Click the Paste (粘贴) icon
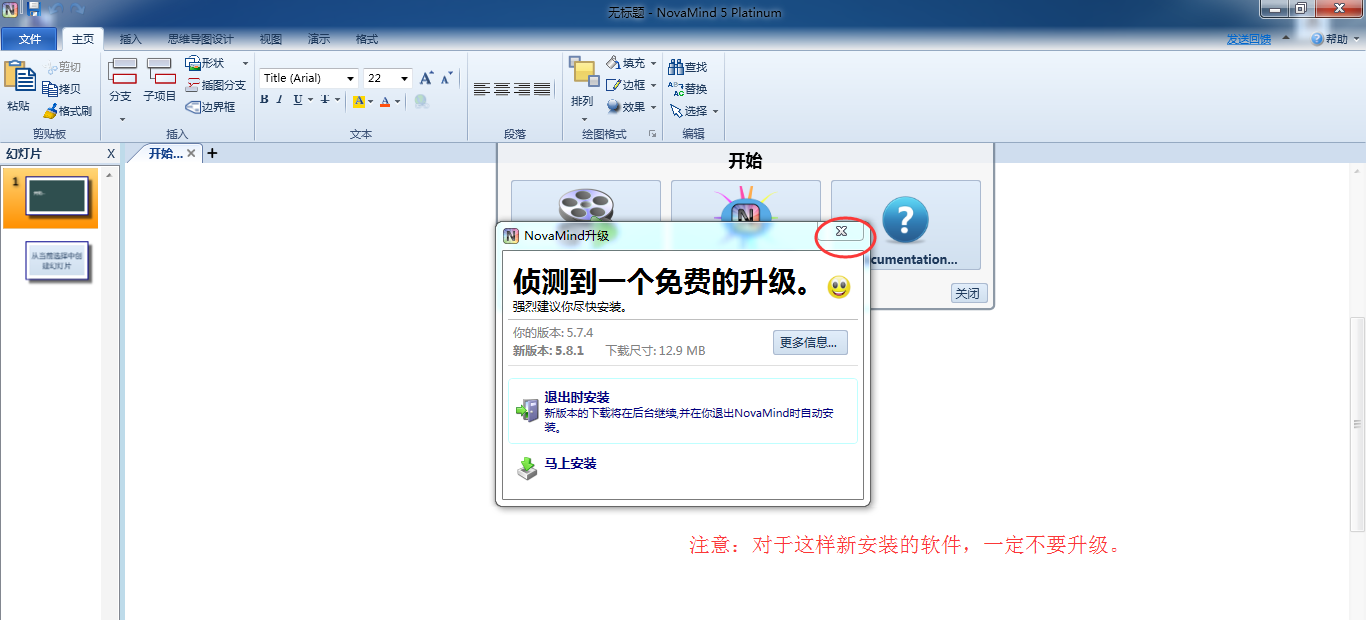The width and height of the screenshot is (1366, 620). 18,76
